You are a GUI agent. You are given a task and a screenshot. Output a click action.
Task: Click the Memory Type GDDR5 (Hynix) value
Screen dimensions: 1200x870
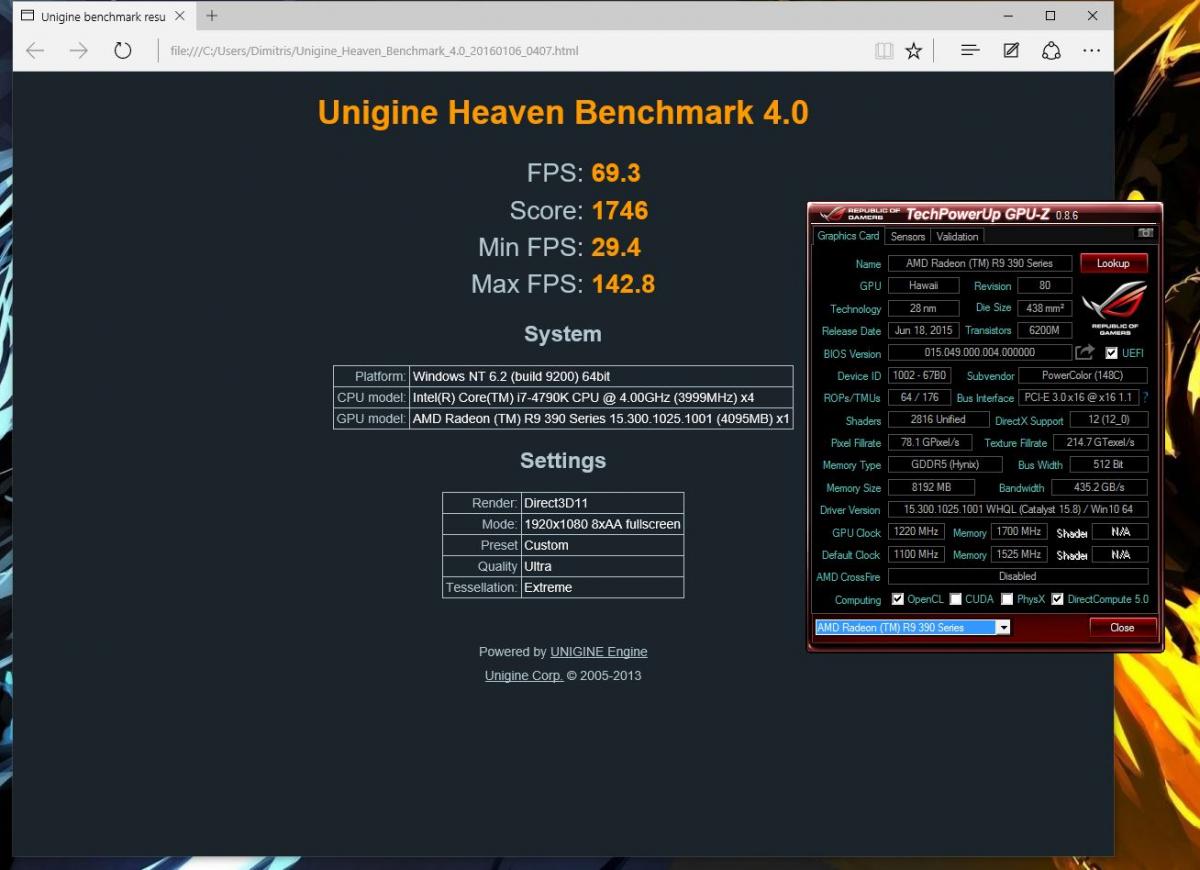click(946, 465)
